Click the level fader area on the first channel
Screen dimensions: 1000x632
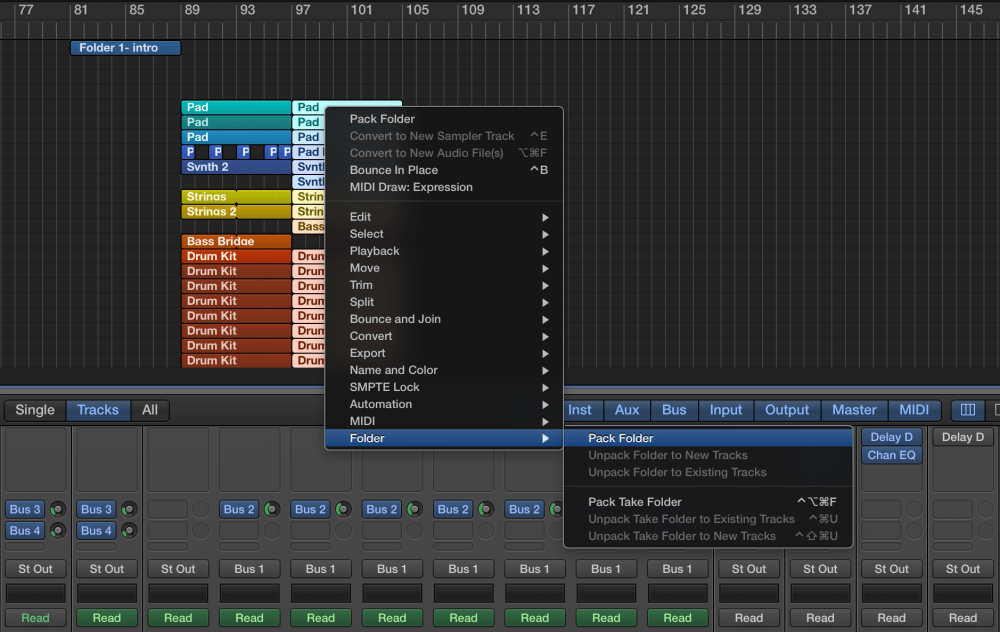coord(35,591)
